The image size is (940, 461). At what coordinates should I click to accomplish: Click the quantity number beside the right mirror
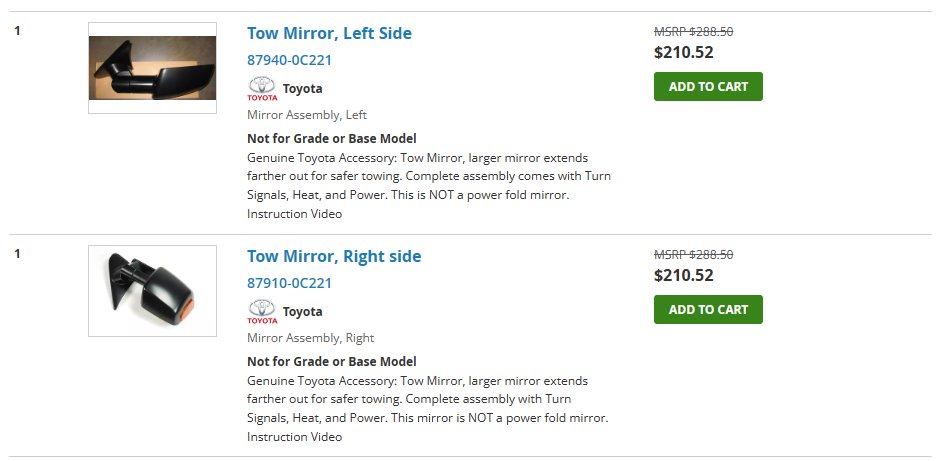17,254
